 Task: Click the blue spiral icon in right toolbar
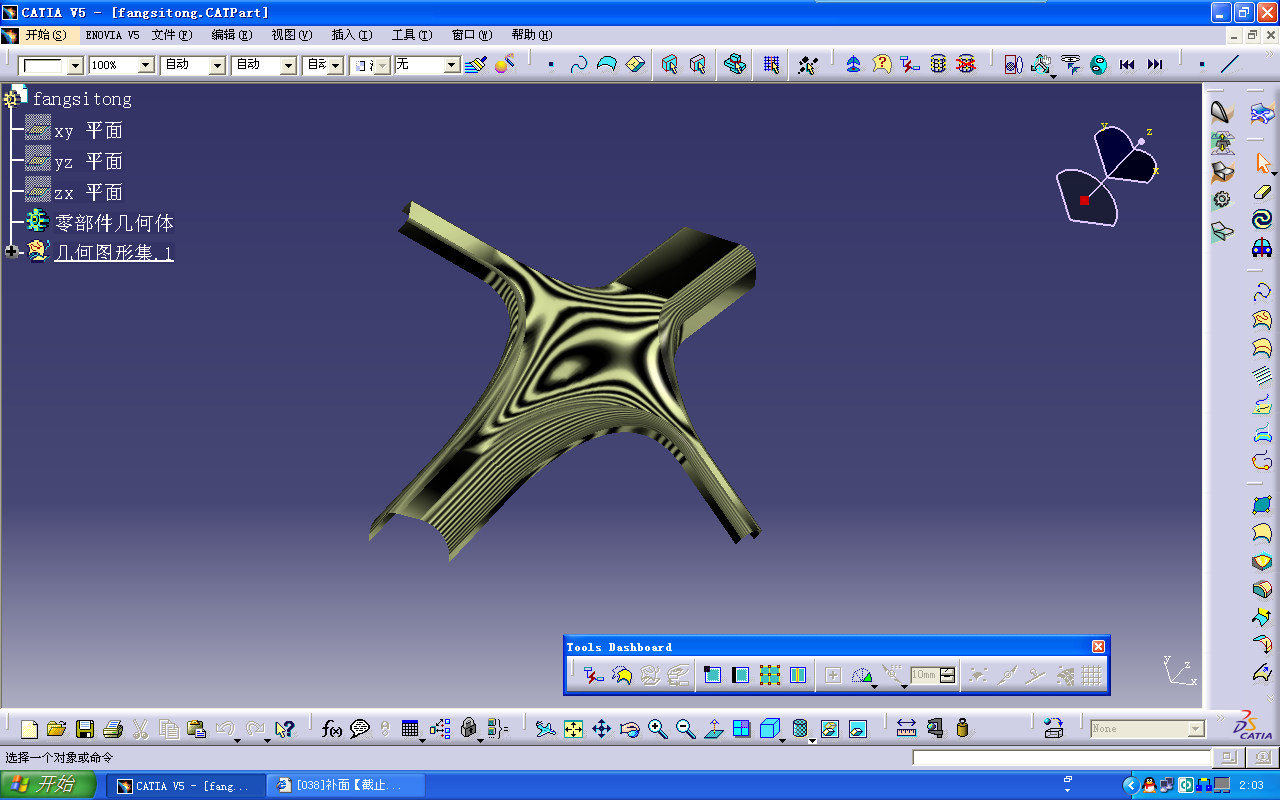tap(1262, 219)
